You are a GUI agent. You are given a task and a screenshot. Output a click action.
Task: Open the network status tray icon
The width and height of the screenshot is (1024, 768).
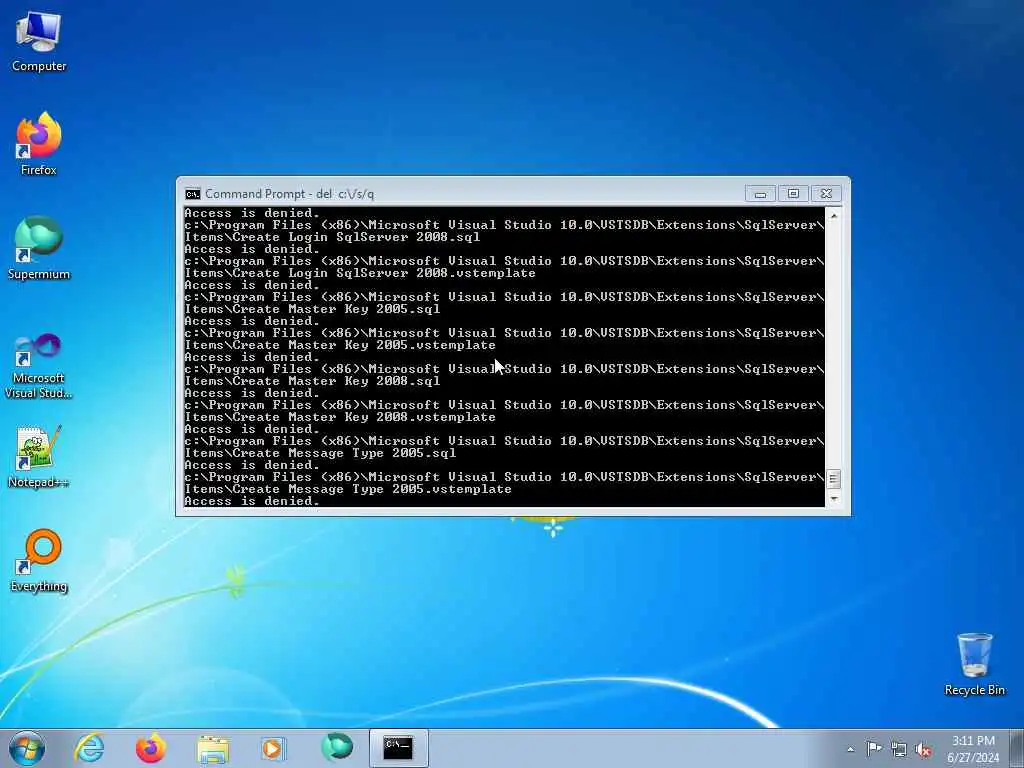coord(899,749)
